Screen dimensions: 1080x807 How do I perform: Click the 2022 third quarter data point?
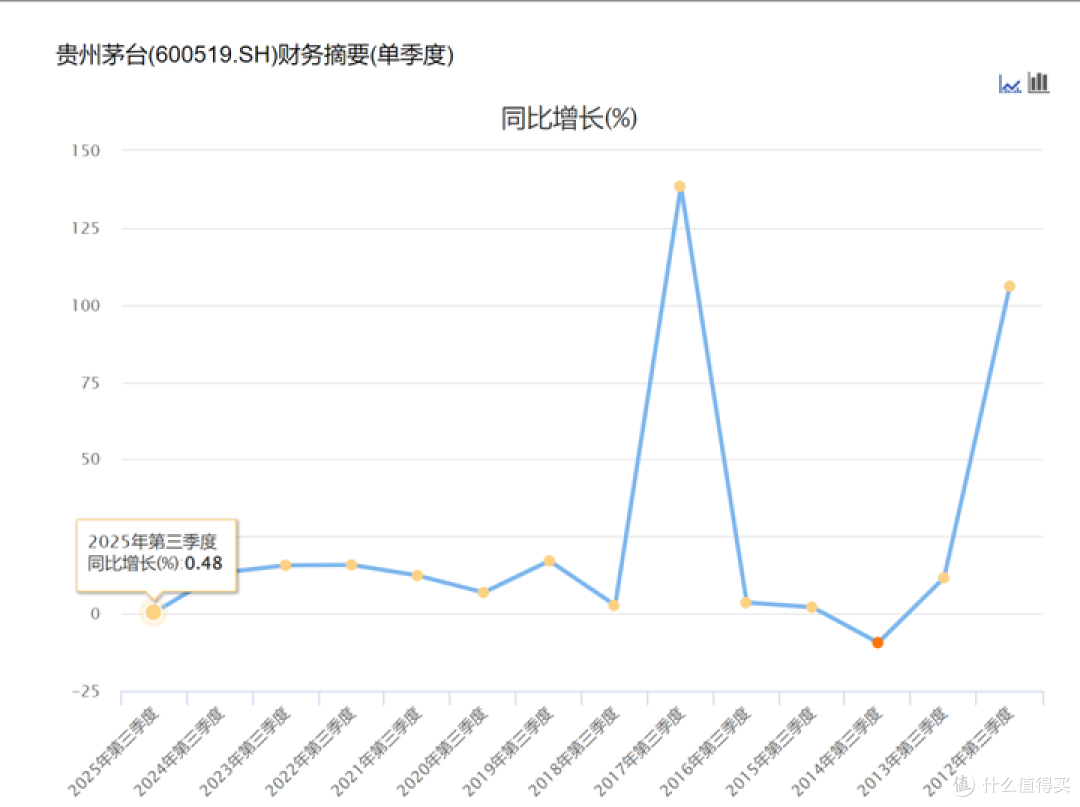(351, 565)
